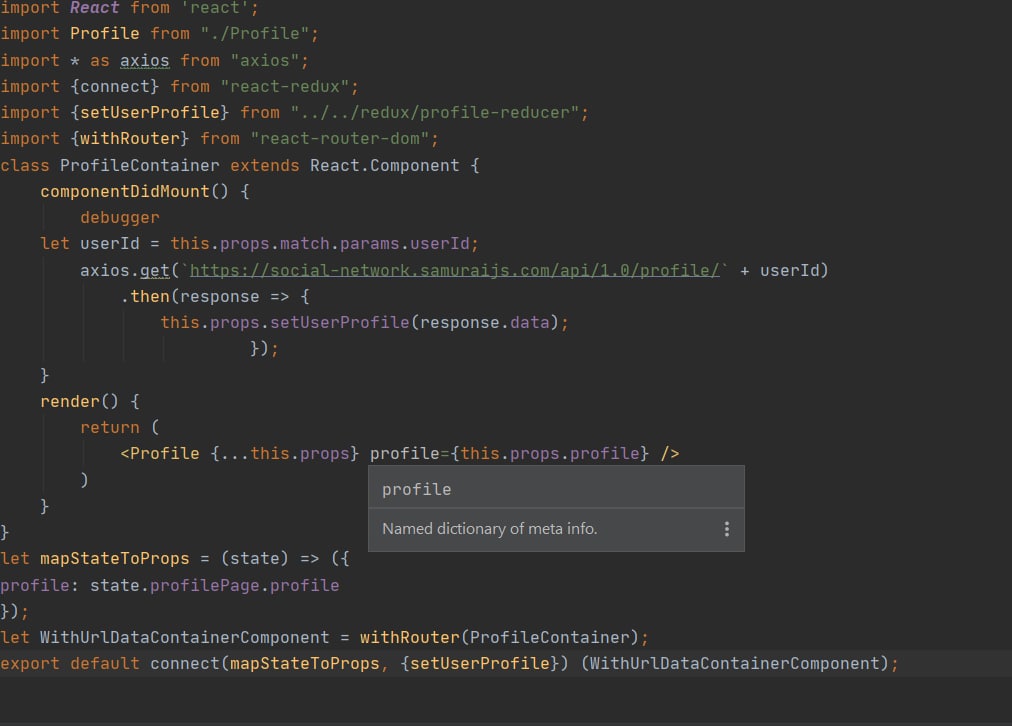Click '.then(response => {' line
The image size is (1012, 726).
(x=216, y=296)
